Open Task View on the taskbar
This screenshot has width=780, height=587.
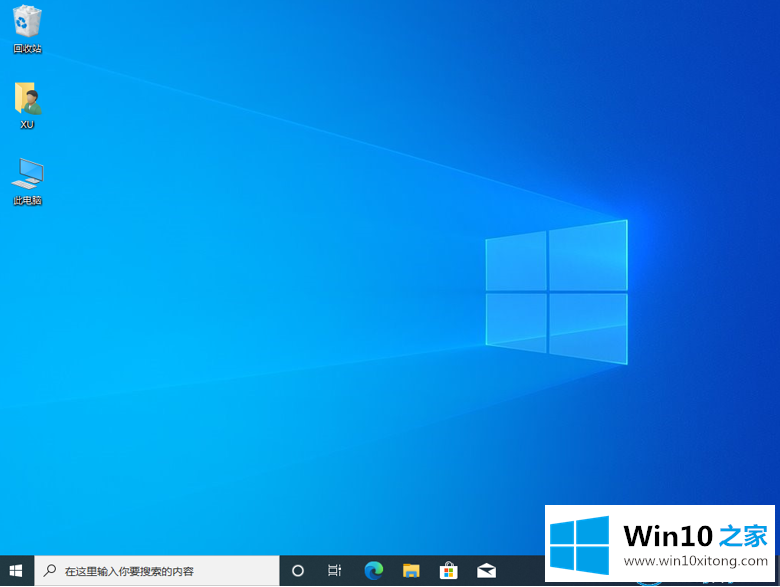(x=335, y=571)
